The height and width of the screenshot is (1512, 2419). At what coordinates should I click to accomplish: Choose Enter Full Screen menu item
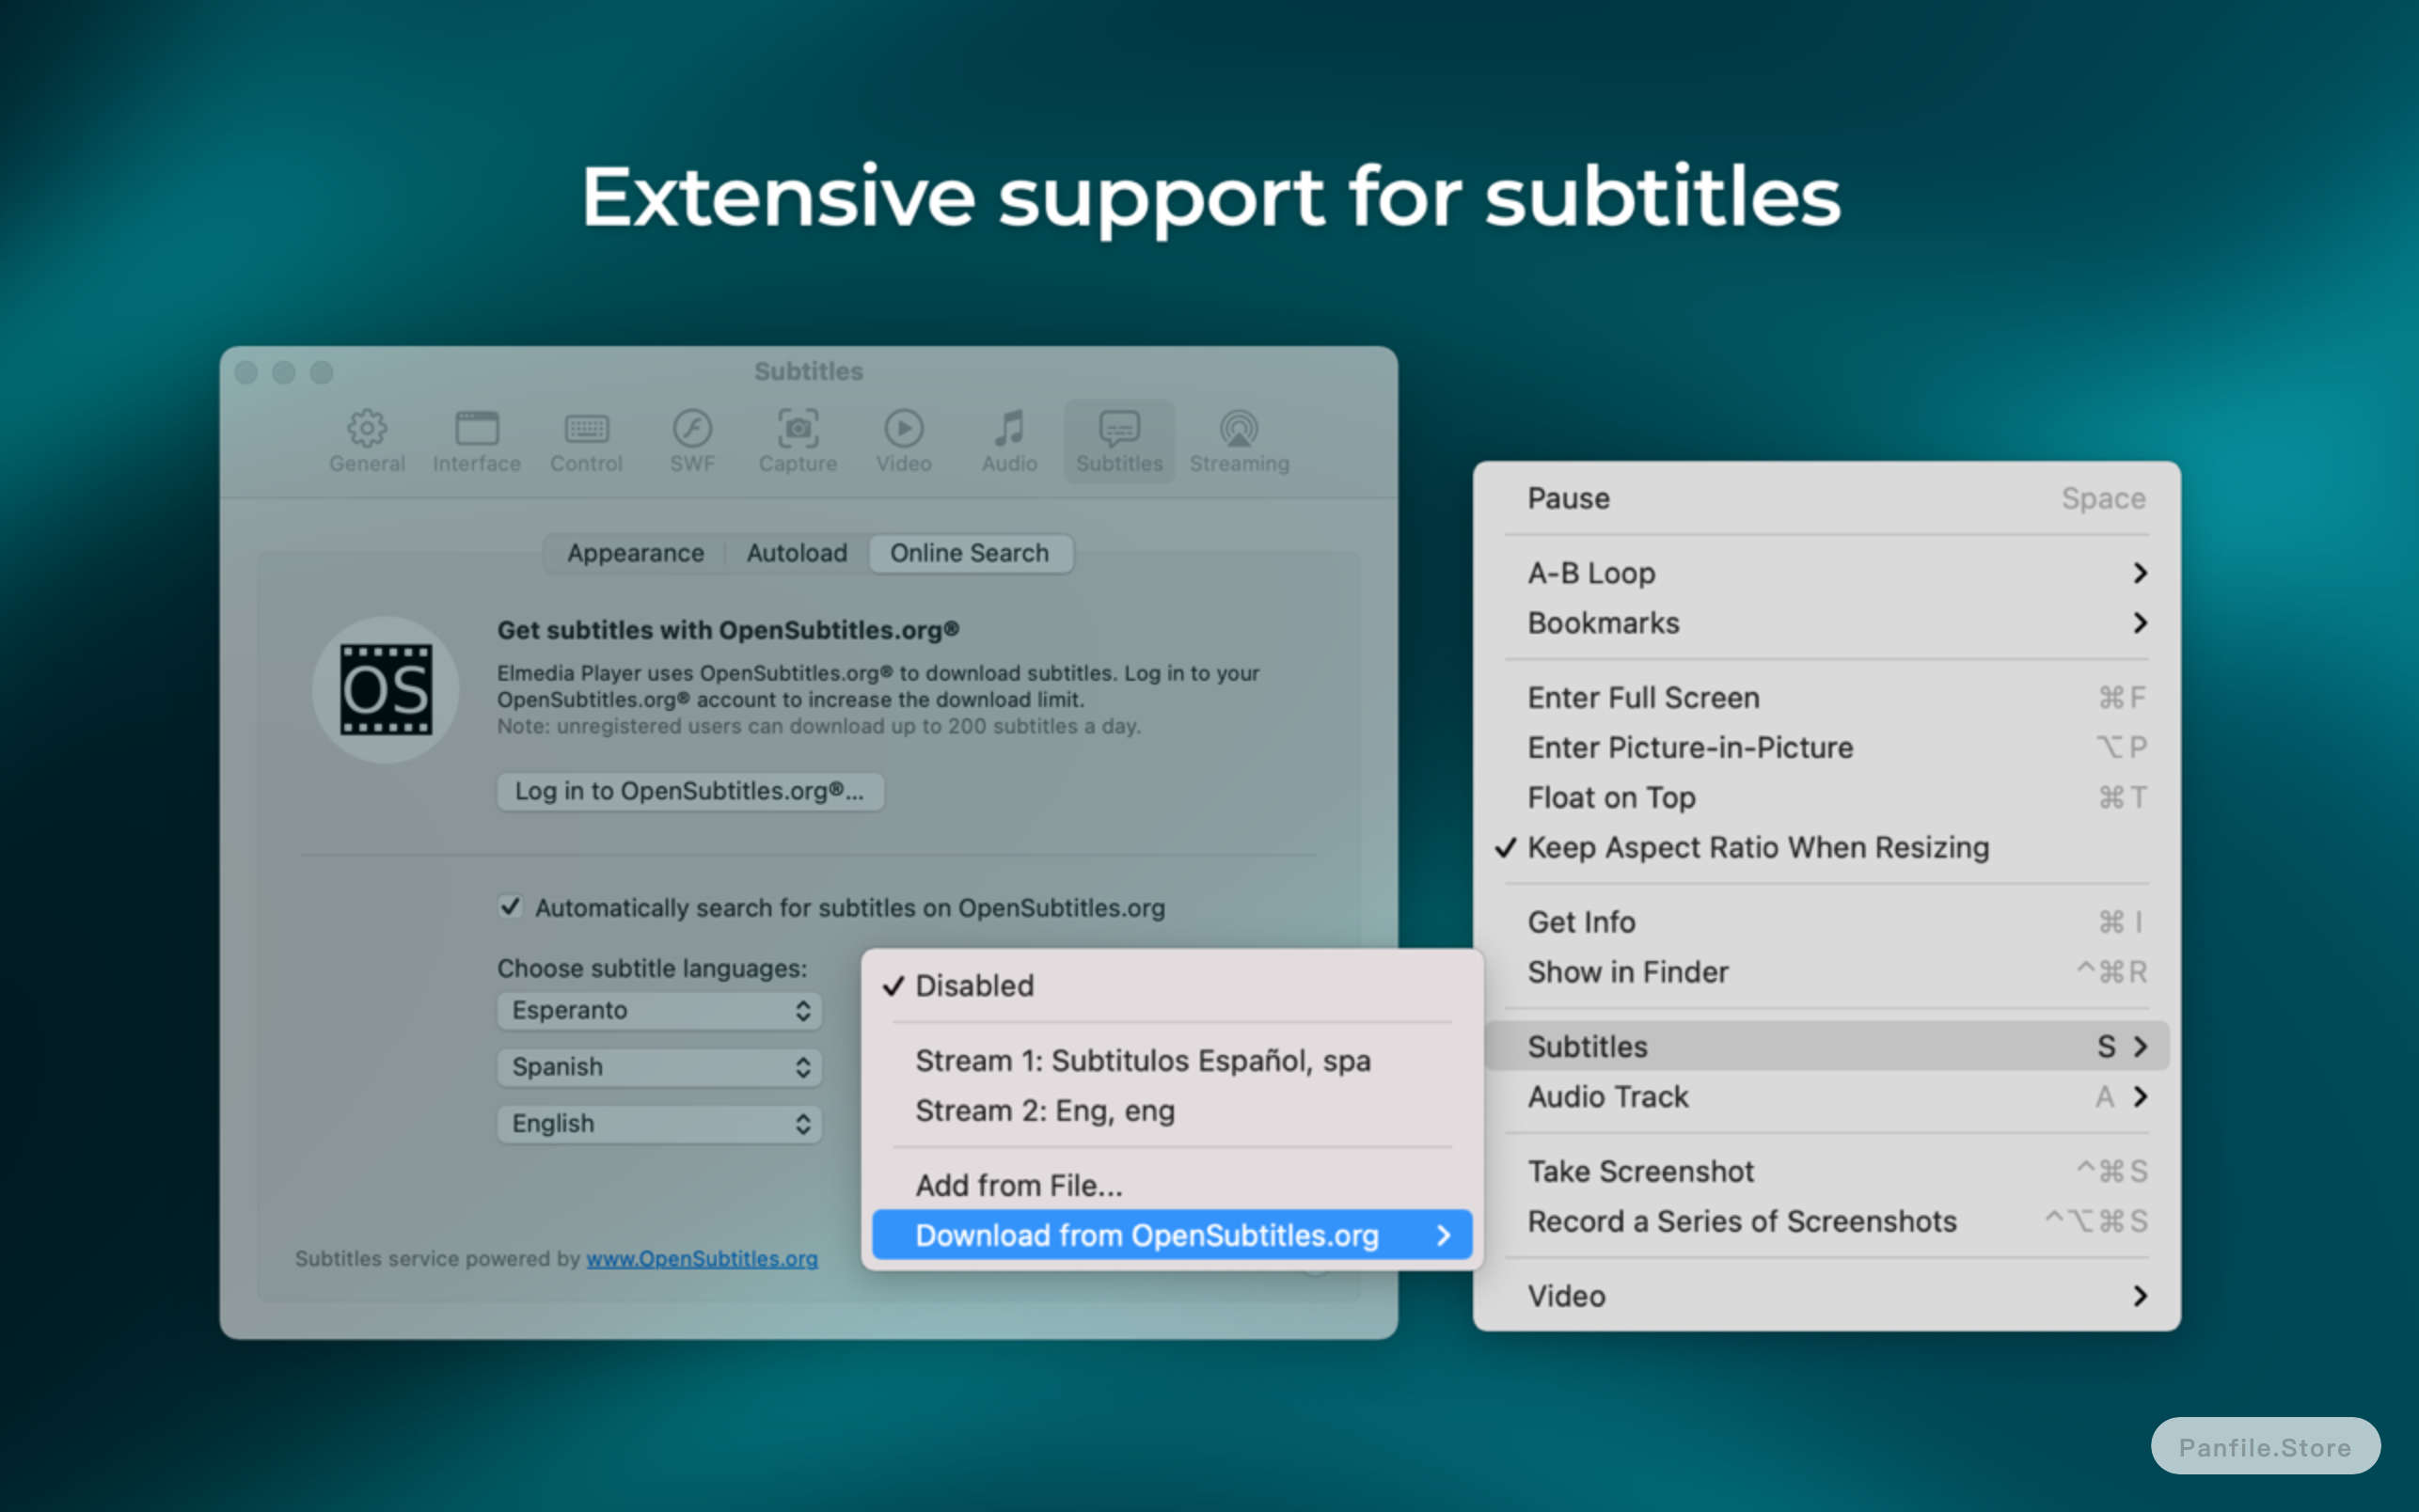click(x=1826, y=697)
